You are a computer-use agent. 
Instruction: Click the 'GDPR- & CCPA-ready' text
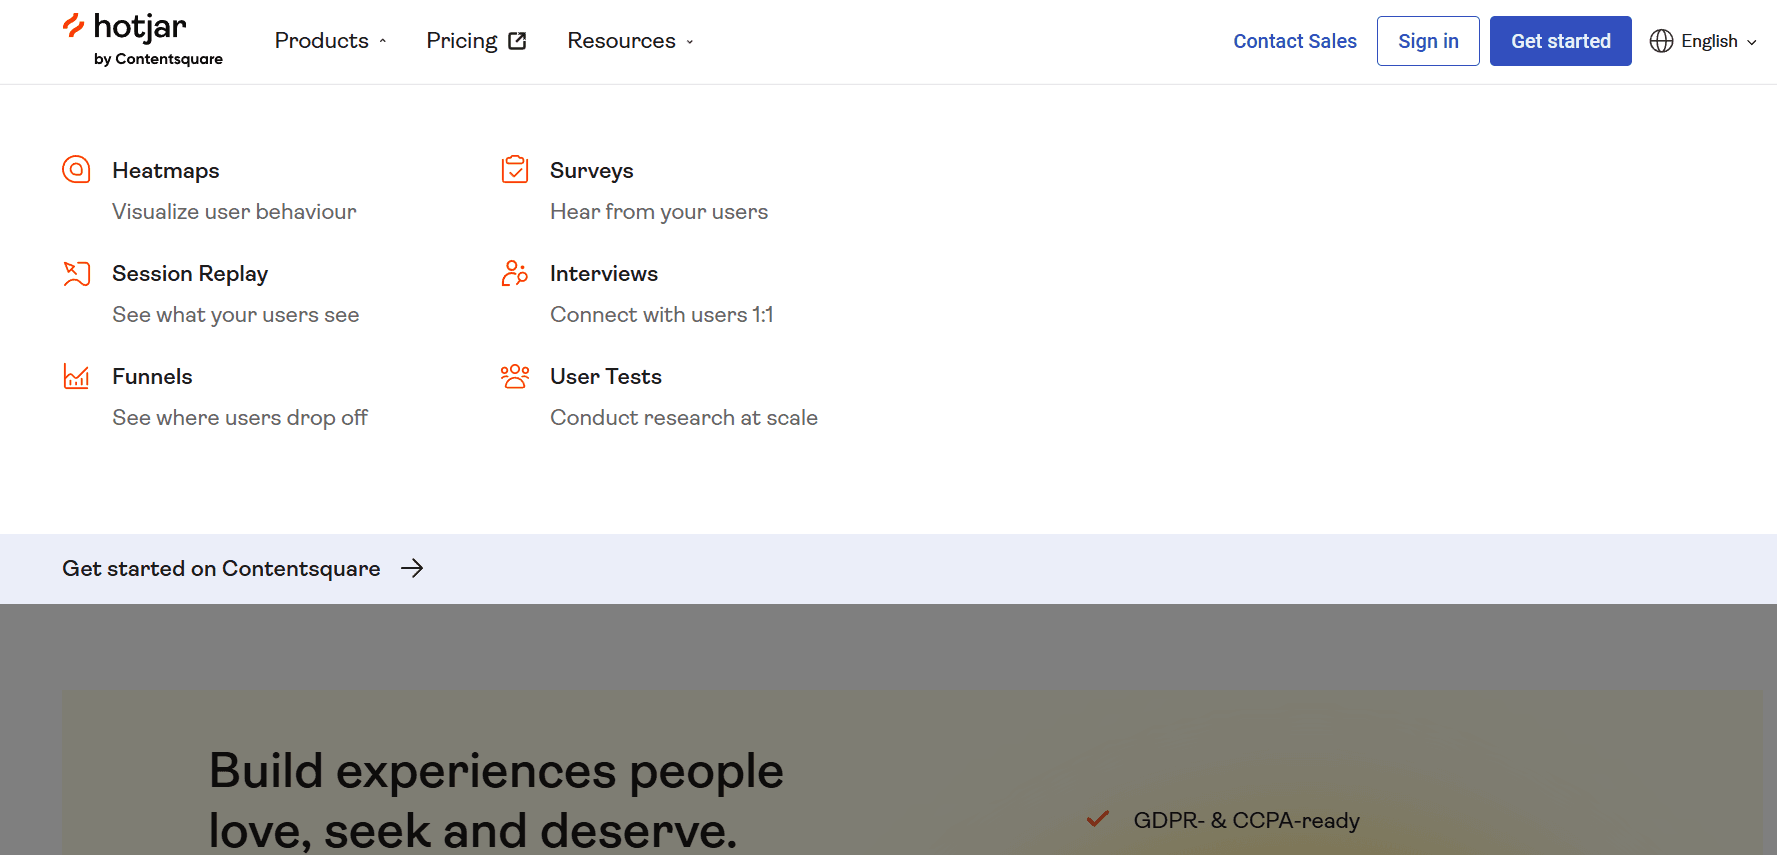1246,820
